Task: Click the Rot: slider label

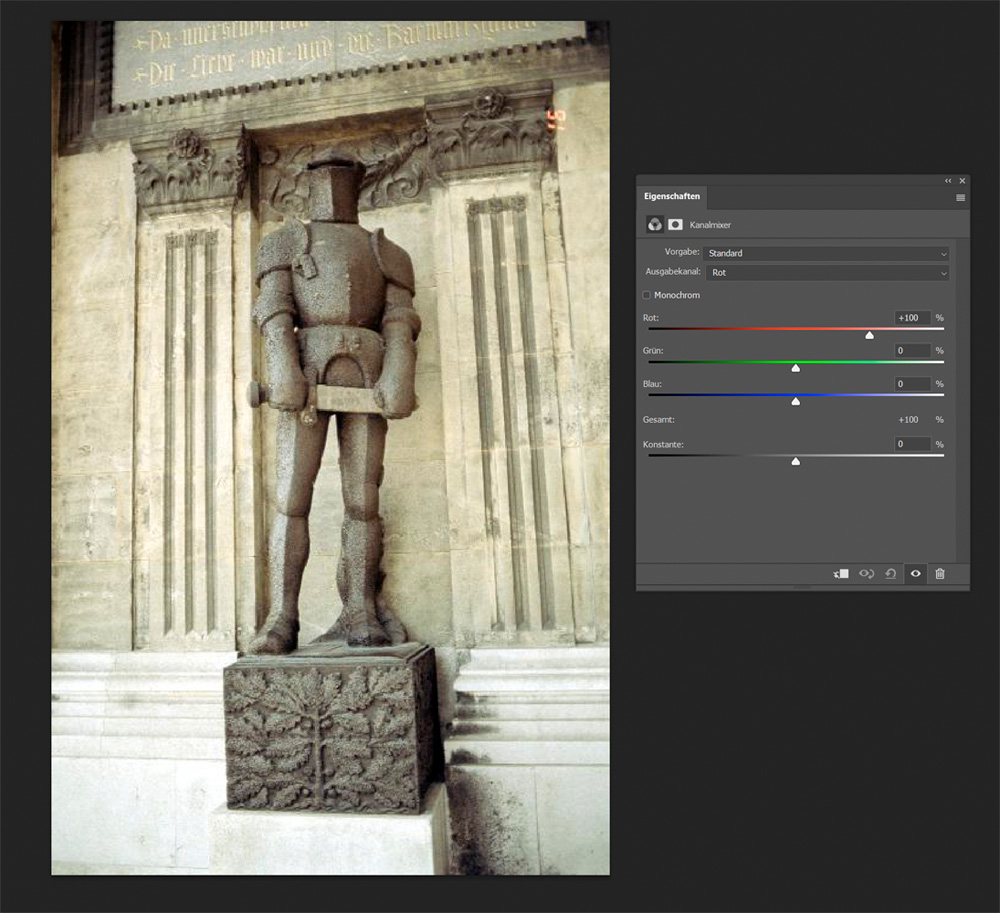Action: point(651,318)
